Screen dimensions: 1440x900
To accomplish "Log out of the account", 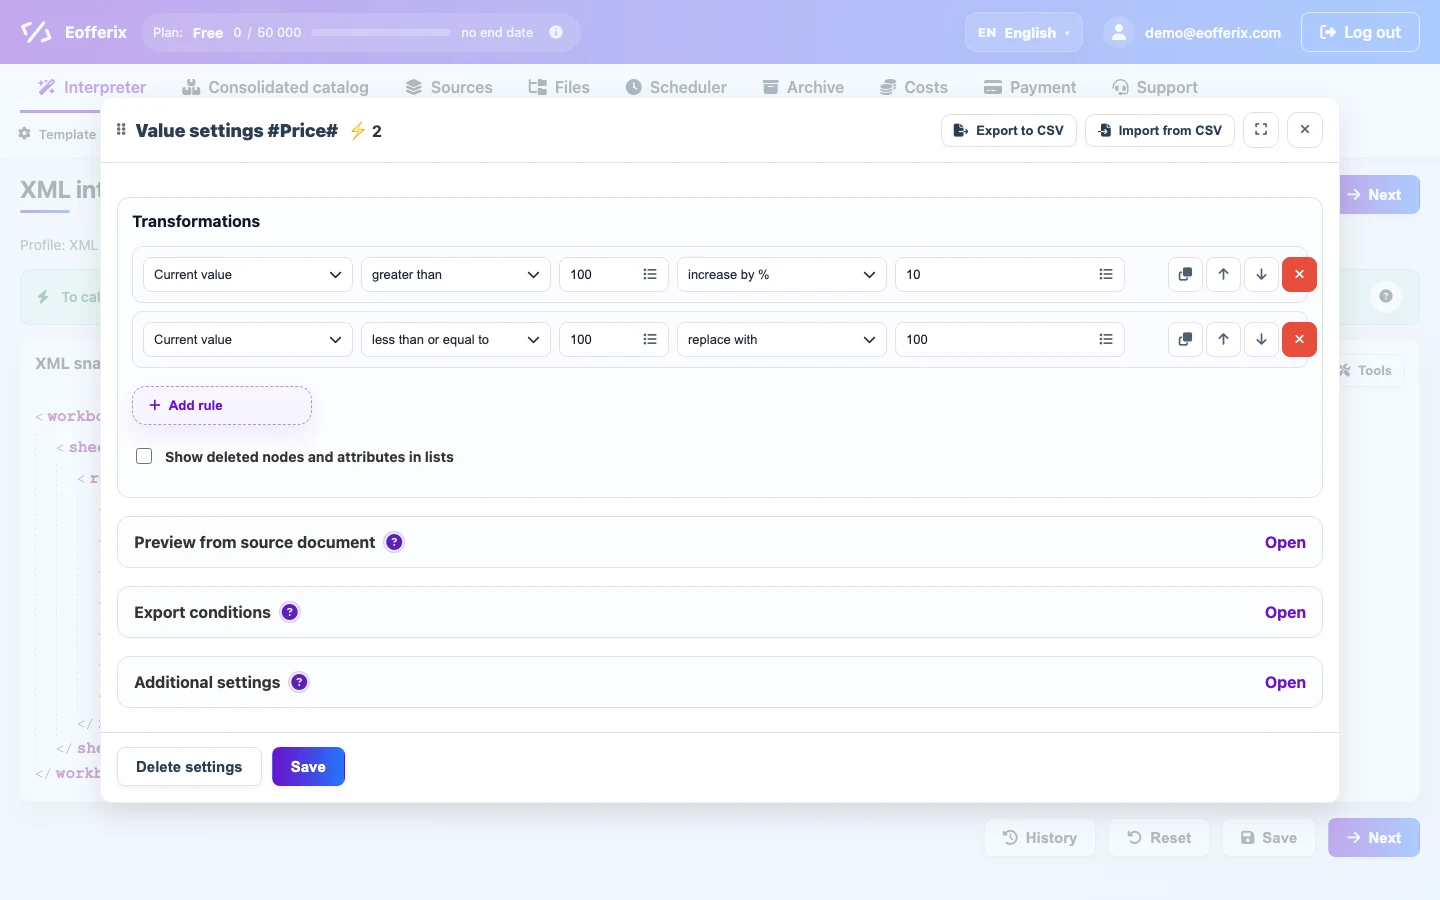I will pyautogui.click(x=1360, y=32).
